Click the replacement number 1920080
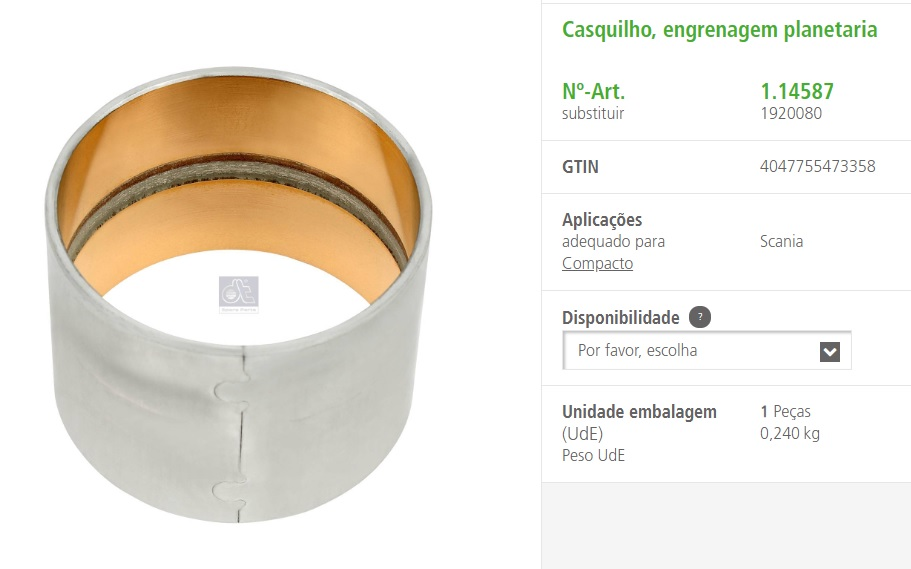911x569 pixels. pyautogui.click(x=791, y=113)
